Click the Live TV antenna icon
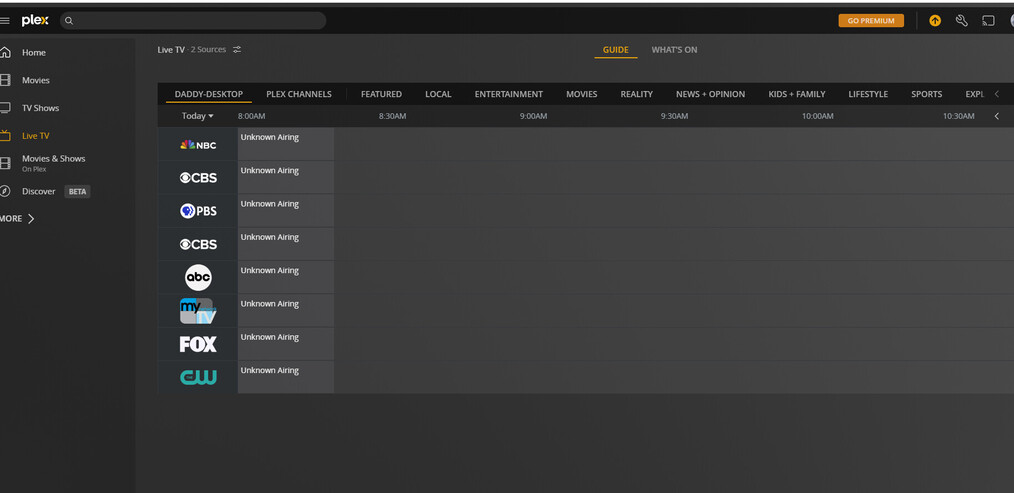Screen dimensions: 1014x493 pos(5,135)
